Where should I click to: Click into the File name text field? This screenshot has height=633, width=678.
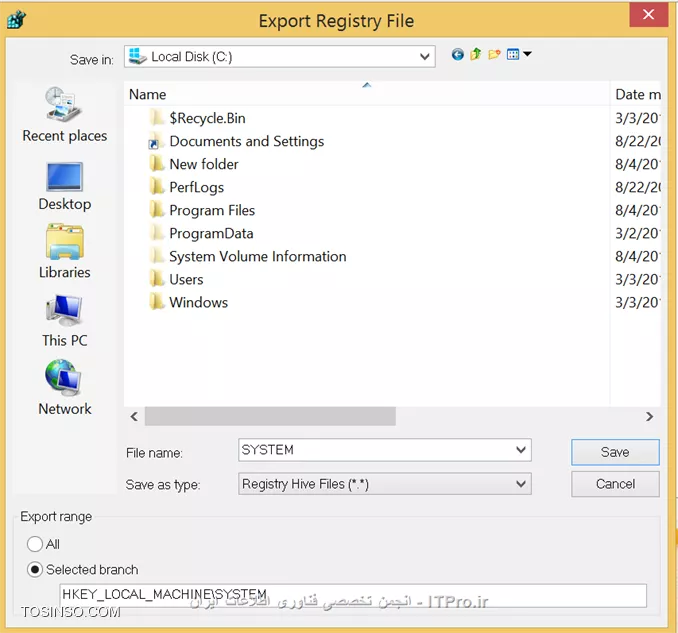[376, 450]
